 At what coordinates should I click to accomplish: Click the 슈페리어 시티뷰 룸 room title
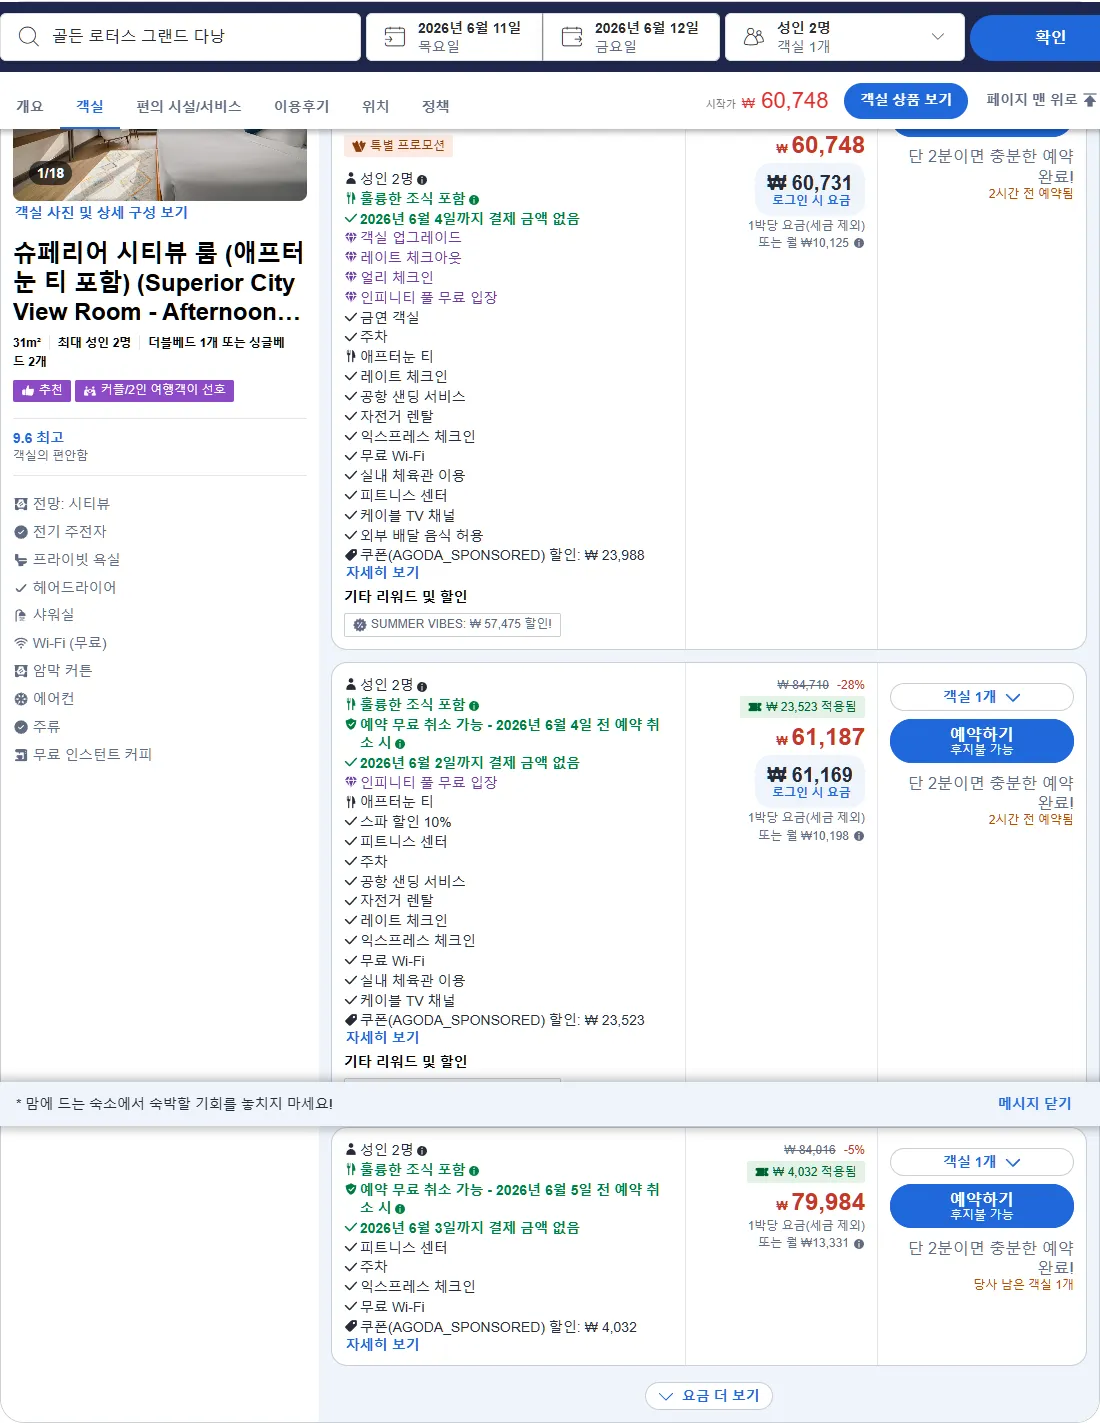tap(159, 282)
